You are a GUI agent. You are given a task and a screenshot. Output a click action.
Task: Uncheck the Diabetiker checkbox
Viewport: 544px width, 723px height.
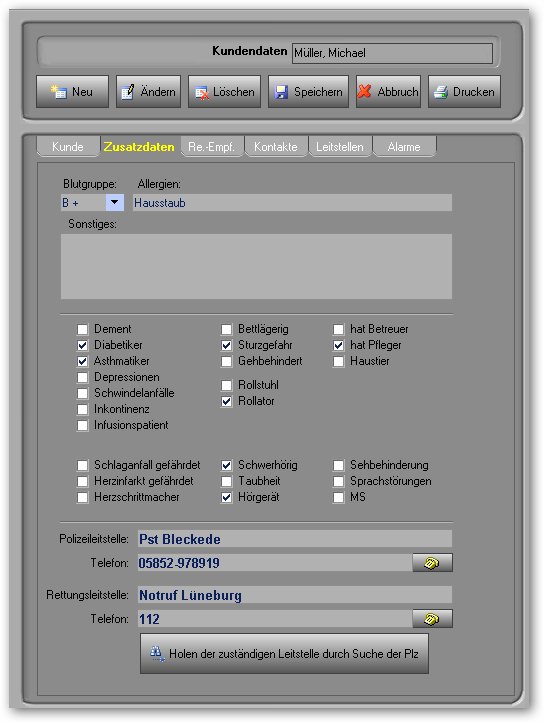point(83,345)
